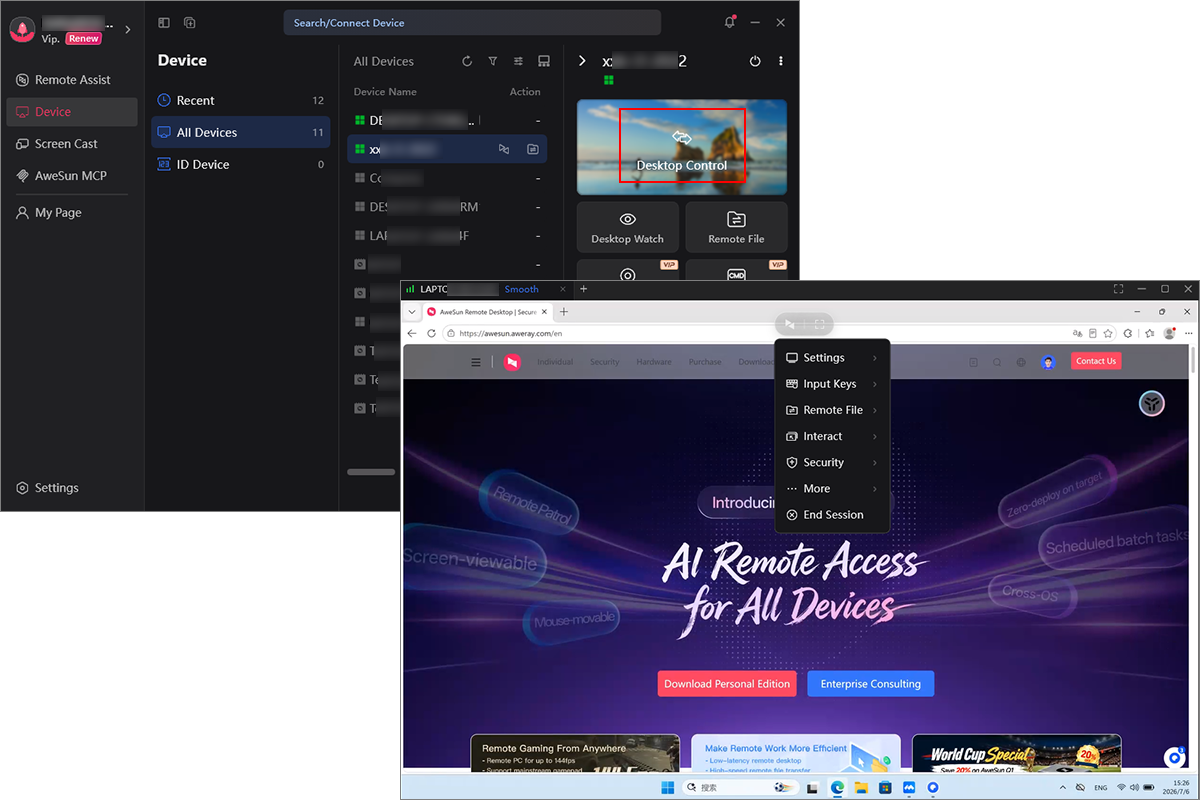Expand Input Keys submenu

click(875, 384)
